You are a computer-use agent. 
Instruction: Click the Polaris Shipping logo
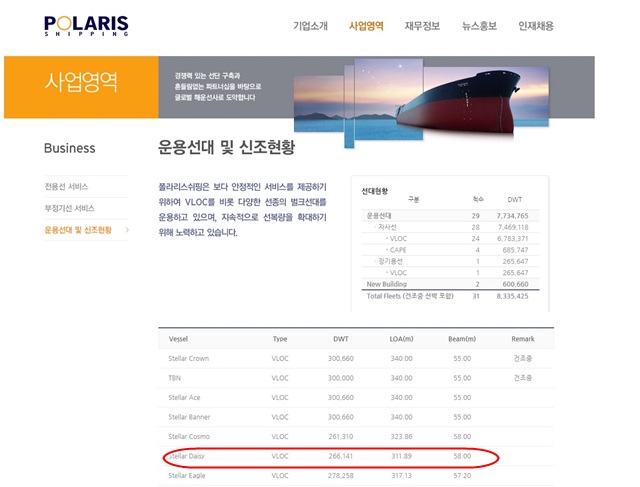tap(86, 26)
